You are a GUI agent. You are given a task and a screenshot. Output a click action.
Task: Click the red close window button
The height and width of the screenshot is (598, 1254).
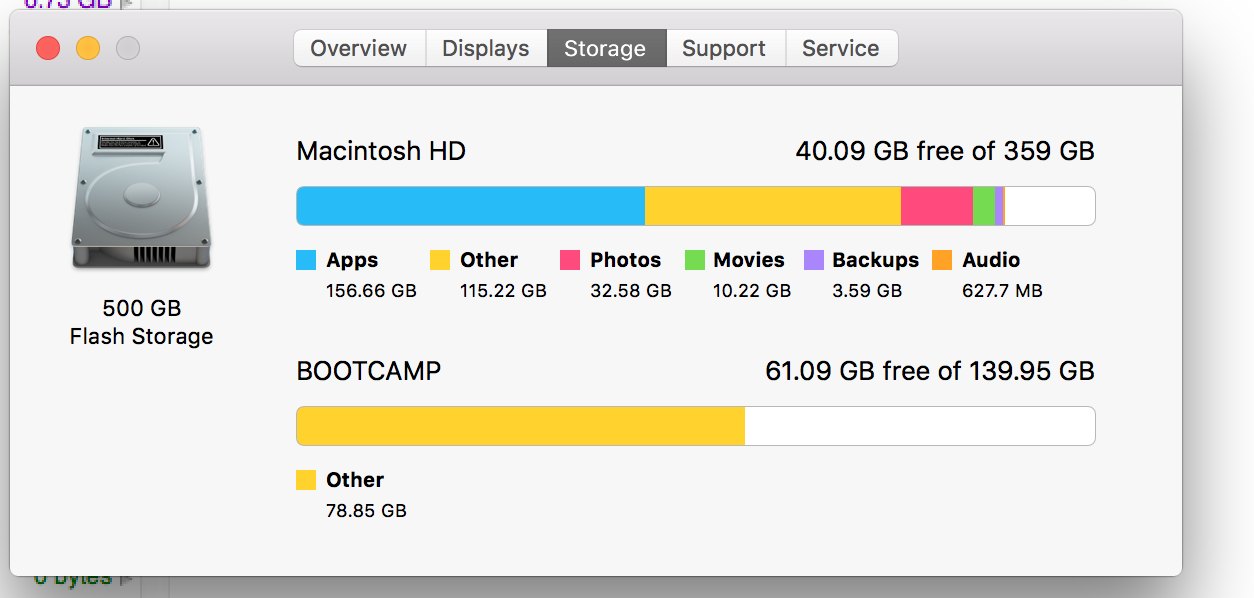(x=48, y=48)
